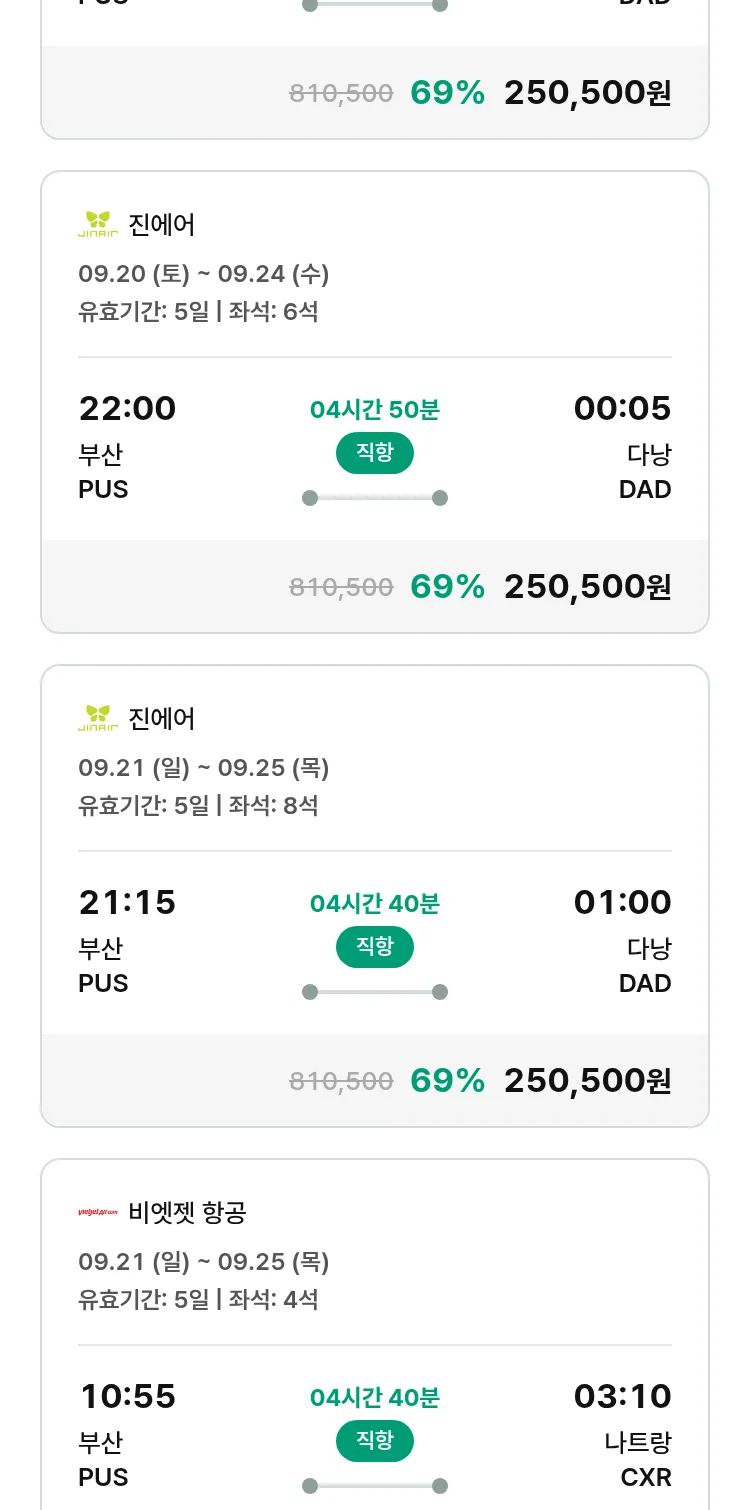Image resolution: width=750 pixels, height=1510 pixels.
Task: Tap the 00:05 arrival time at 다낭
Action: (622, 408)
